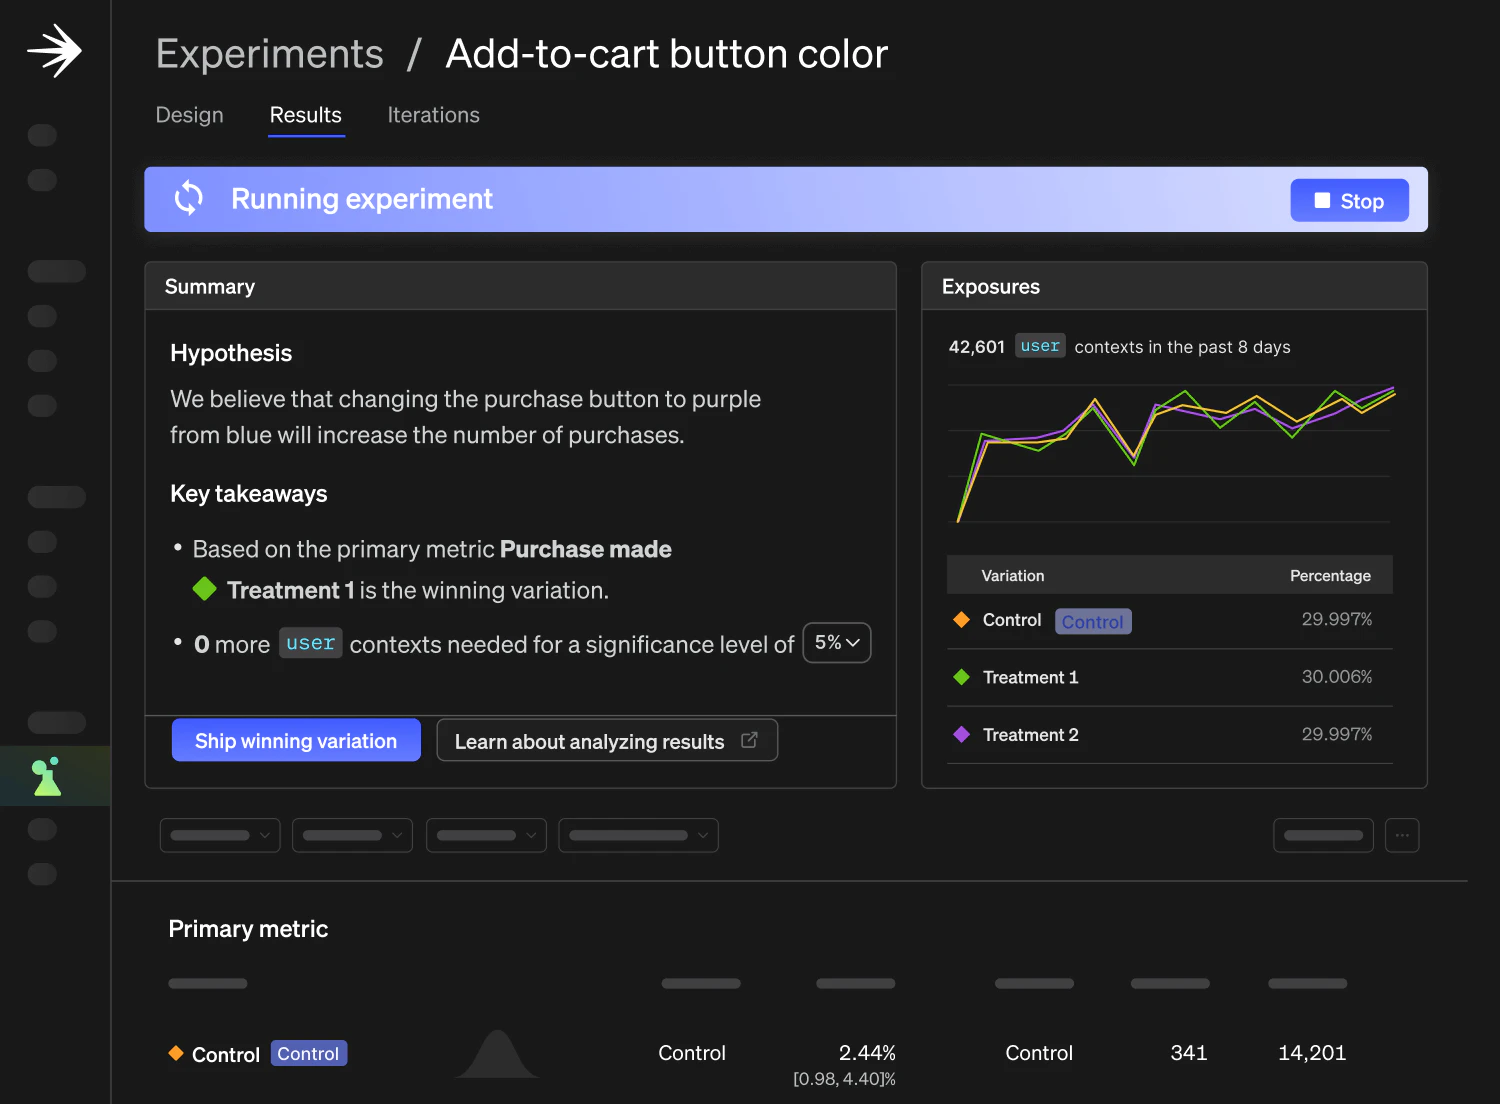Stop the running experiment
The image size is (1500, 1104).
(x=1349, y=201)
